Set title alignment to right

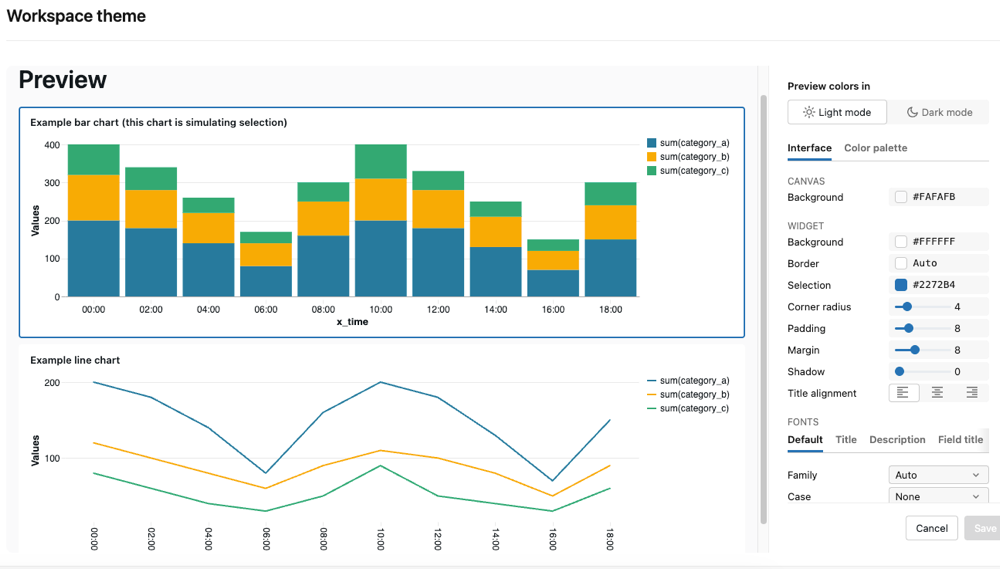click(971, 393)
